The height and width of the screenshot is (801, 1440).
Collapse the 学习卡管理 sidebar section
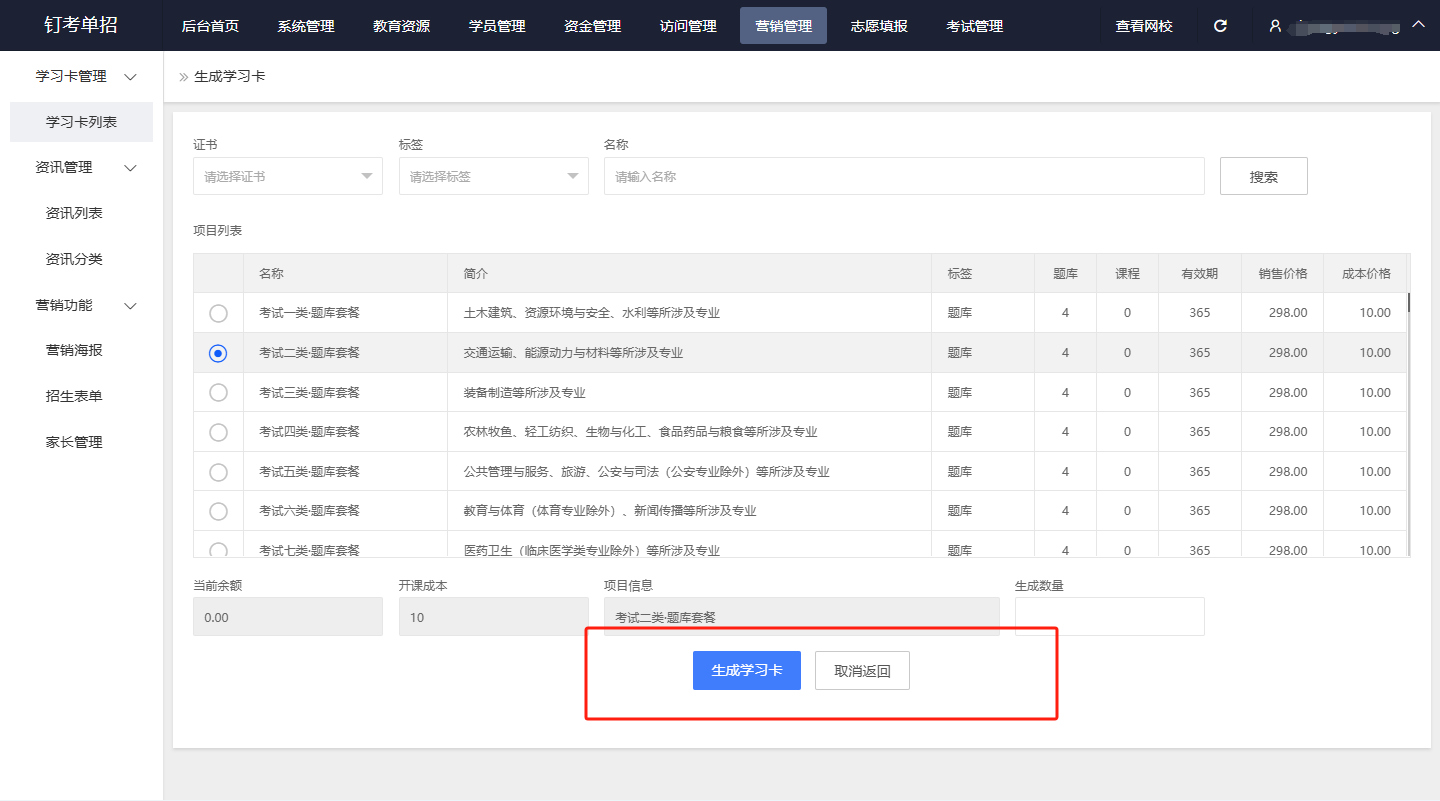coord(129,77)
